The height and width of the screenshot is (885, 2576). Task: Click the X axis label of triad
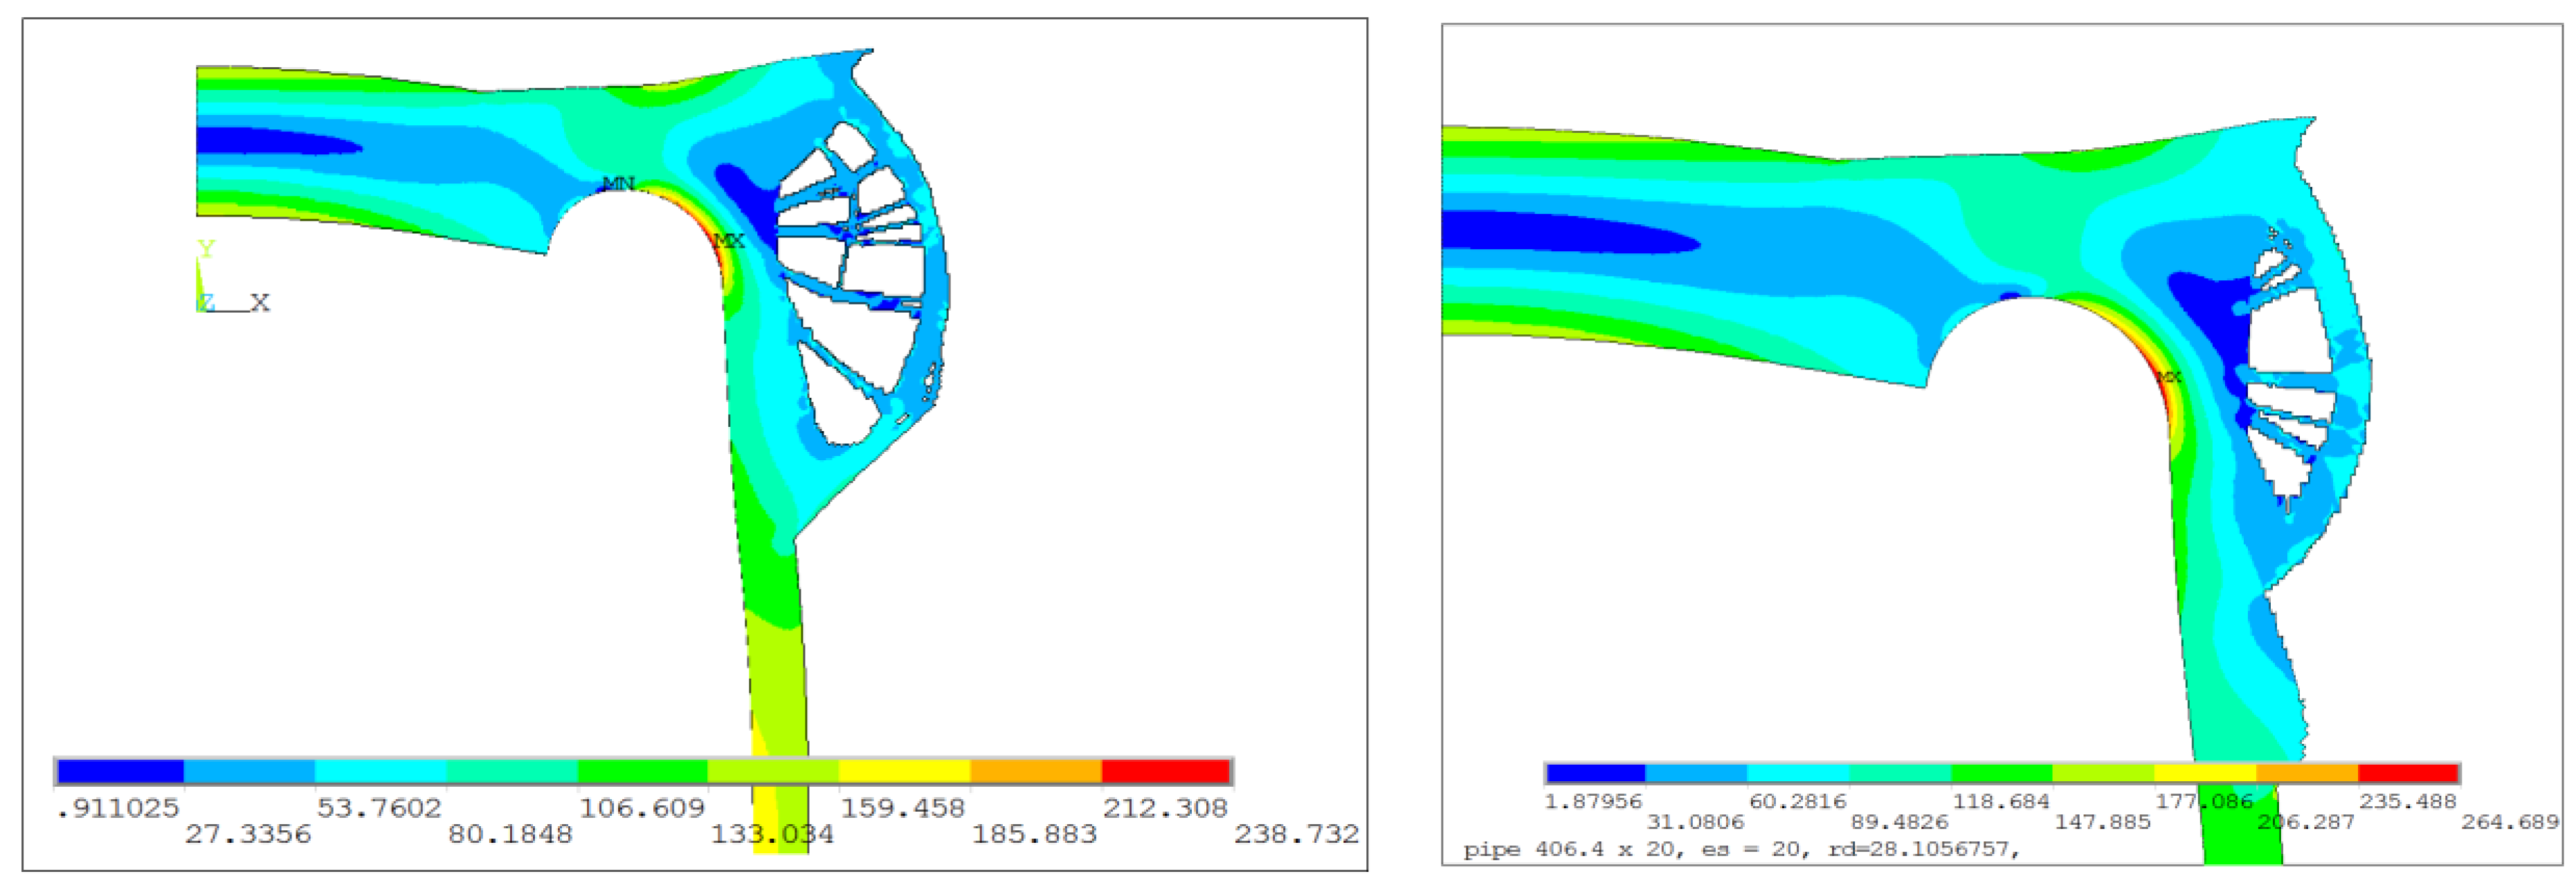(x=260, y=302)
